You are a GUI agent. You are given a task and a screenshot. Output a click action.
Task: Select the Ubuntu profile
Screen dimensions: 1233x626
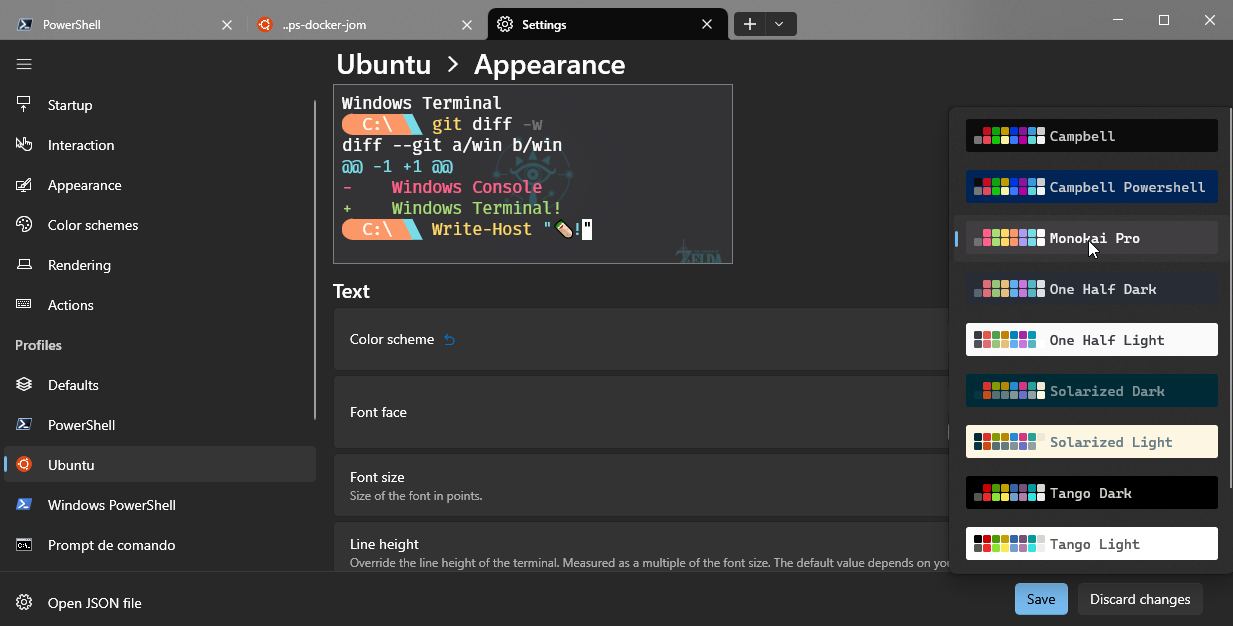click(160, 465)
